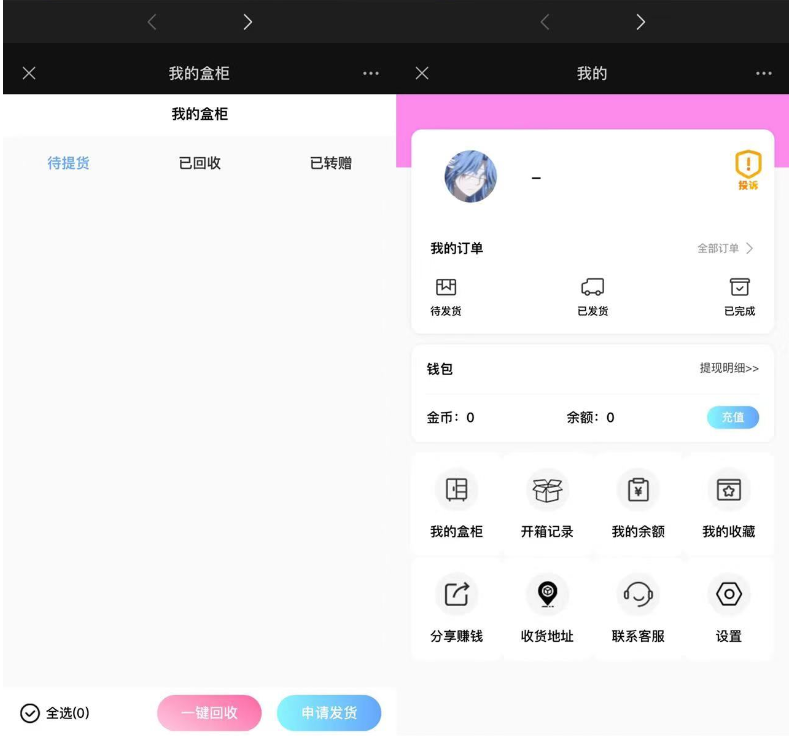Tap the 充值 recharge button
Image resolution: width=789 pixels, height=736 pixels.
pos(733,417)
